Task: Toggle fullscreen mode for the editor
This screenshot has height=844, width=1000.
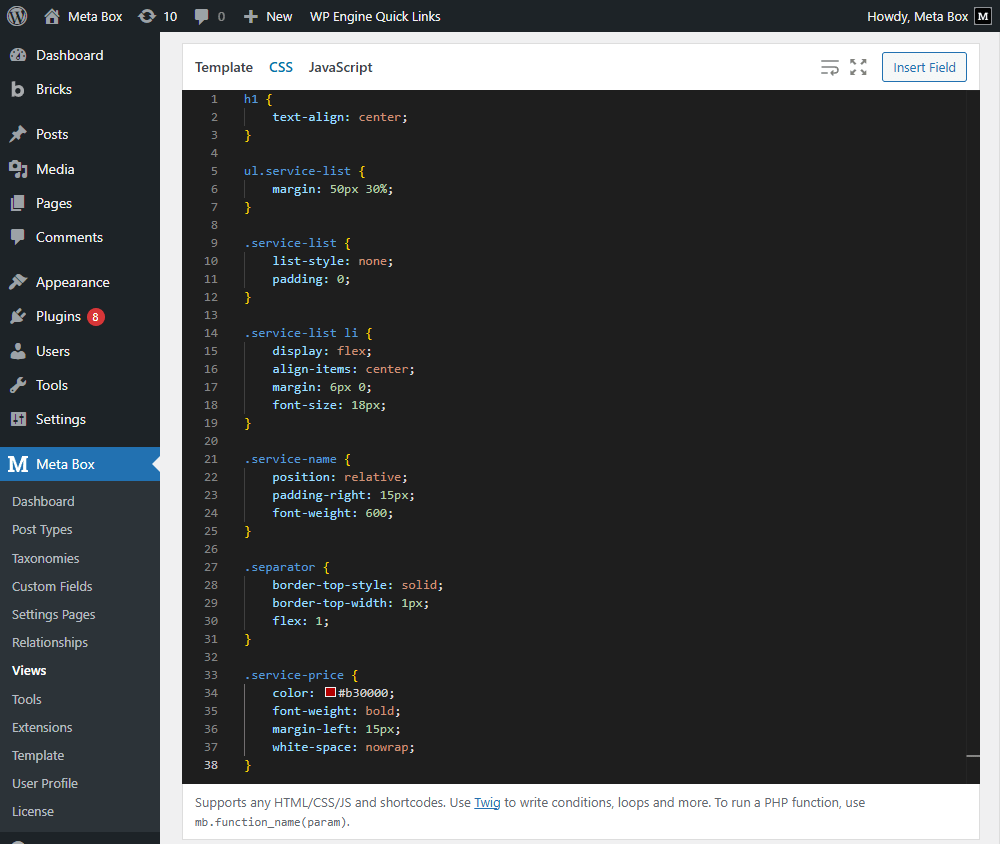Action: click(x=858, y=67)
